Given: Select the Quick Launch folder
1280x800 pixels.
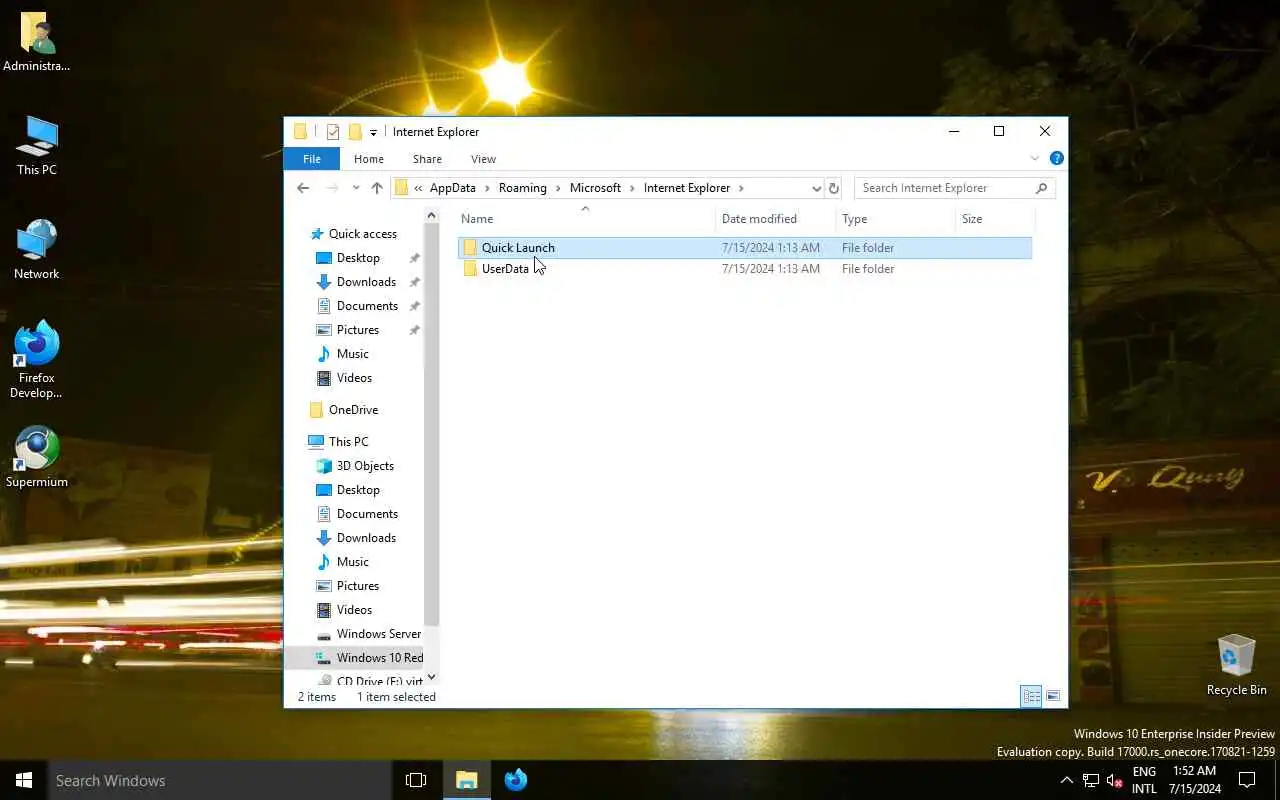Looking at the screenshot, I should (745, 248).
